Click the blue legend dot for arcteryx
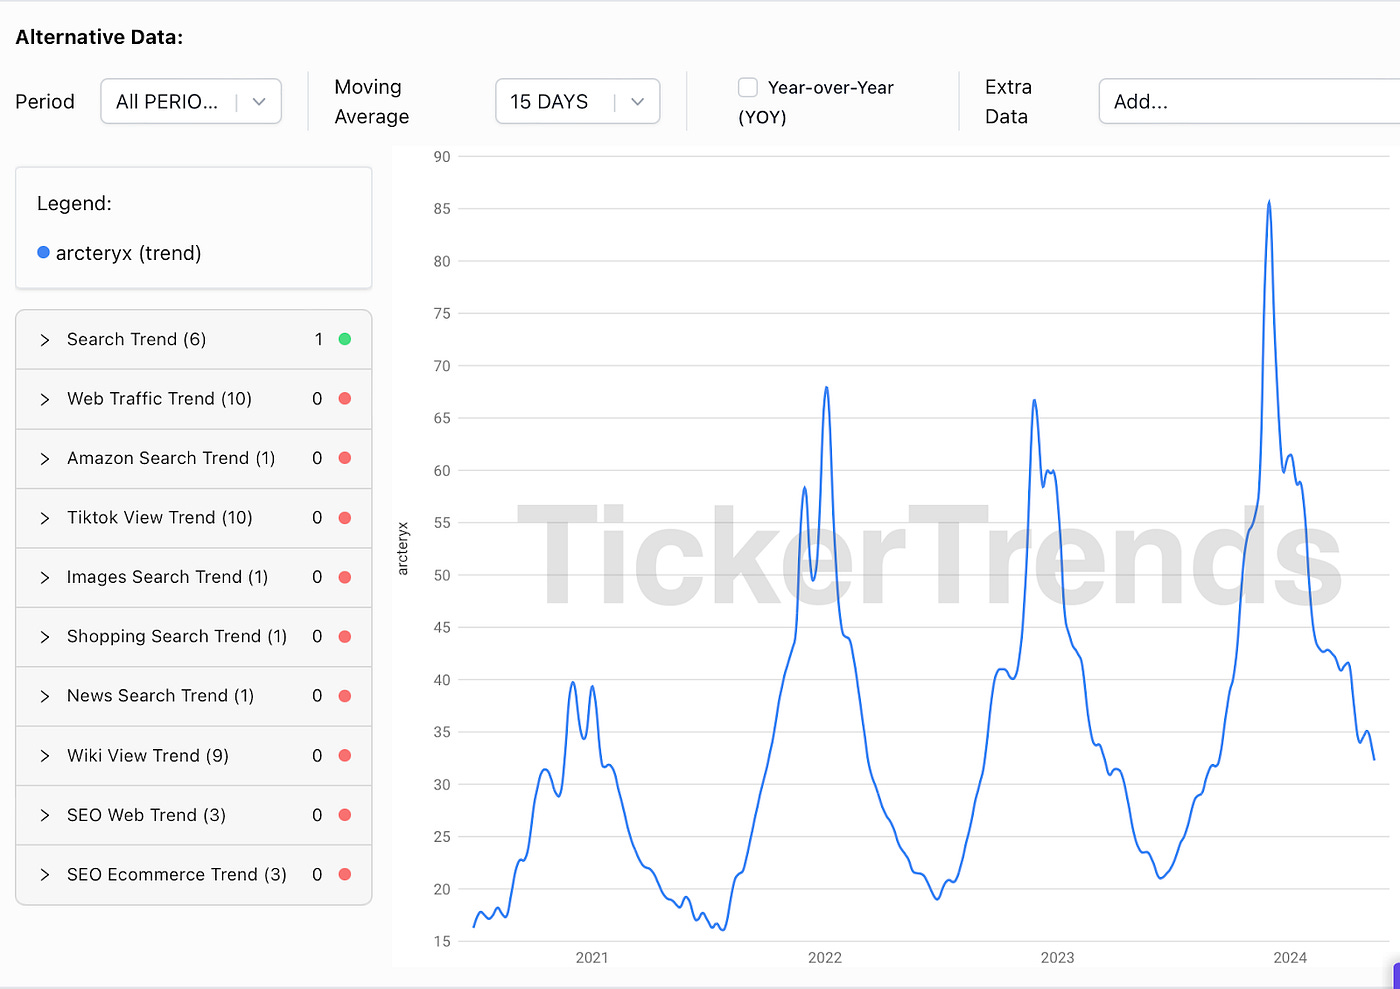The width and height of the screenshot is (1400, 989). (x=43, y=252)
